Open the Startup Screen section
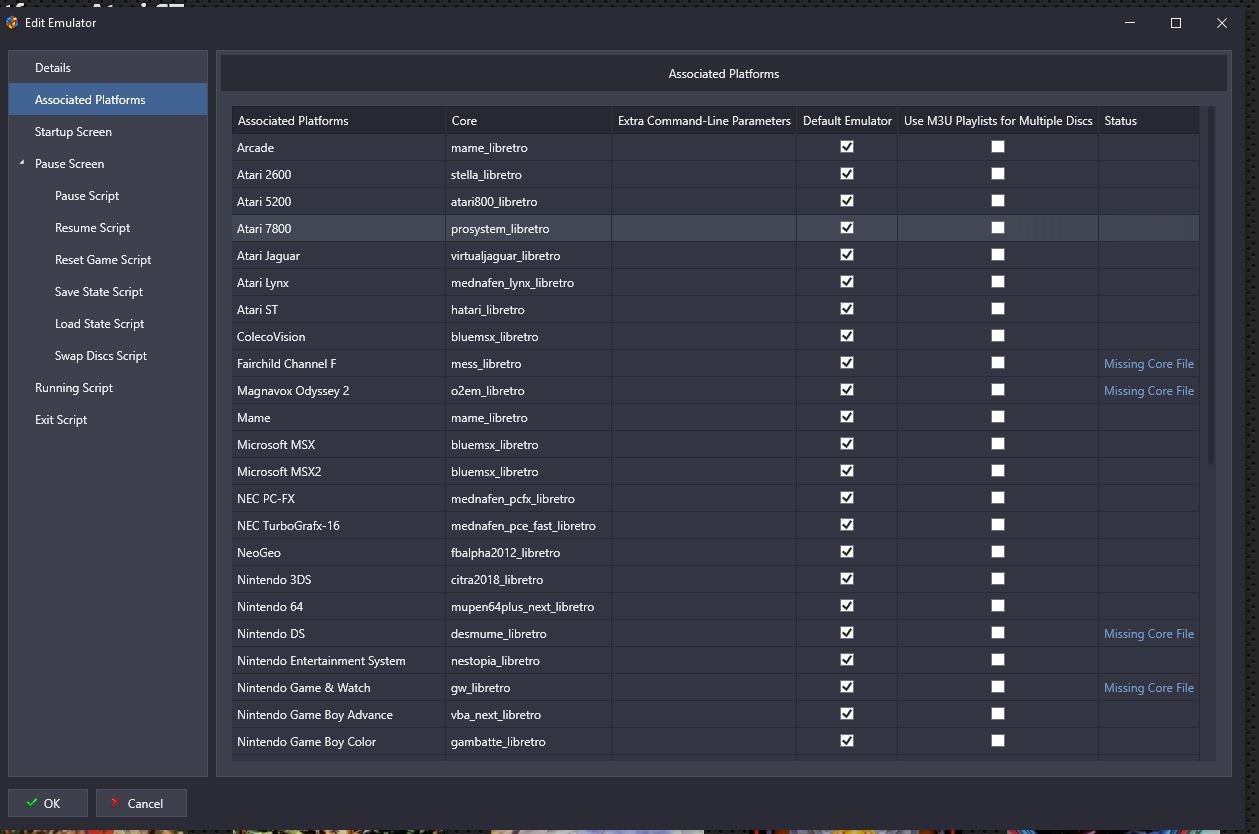The width and height of the screenshot is (1259, 834). tap(108, 132)
